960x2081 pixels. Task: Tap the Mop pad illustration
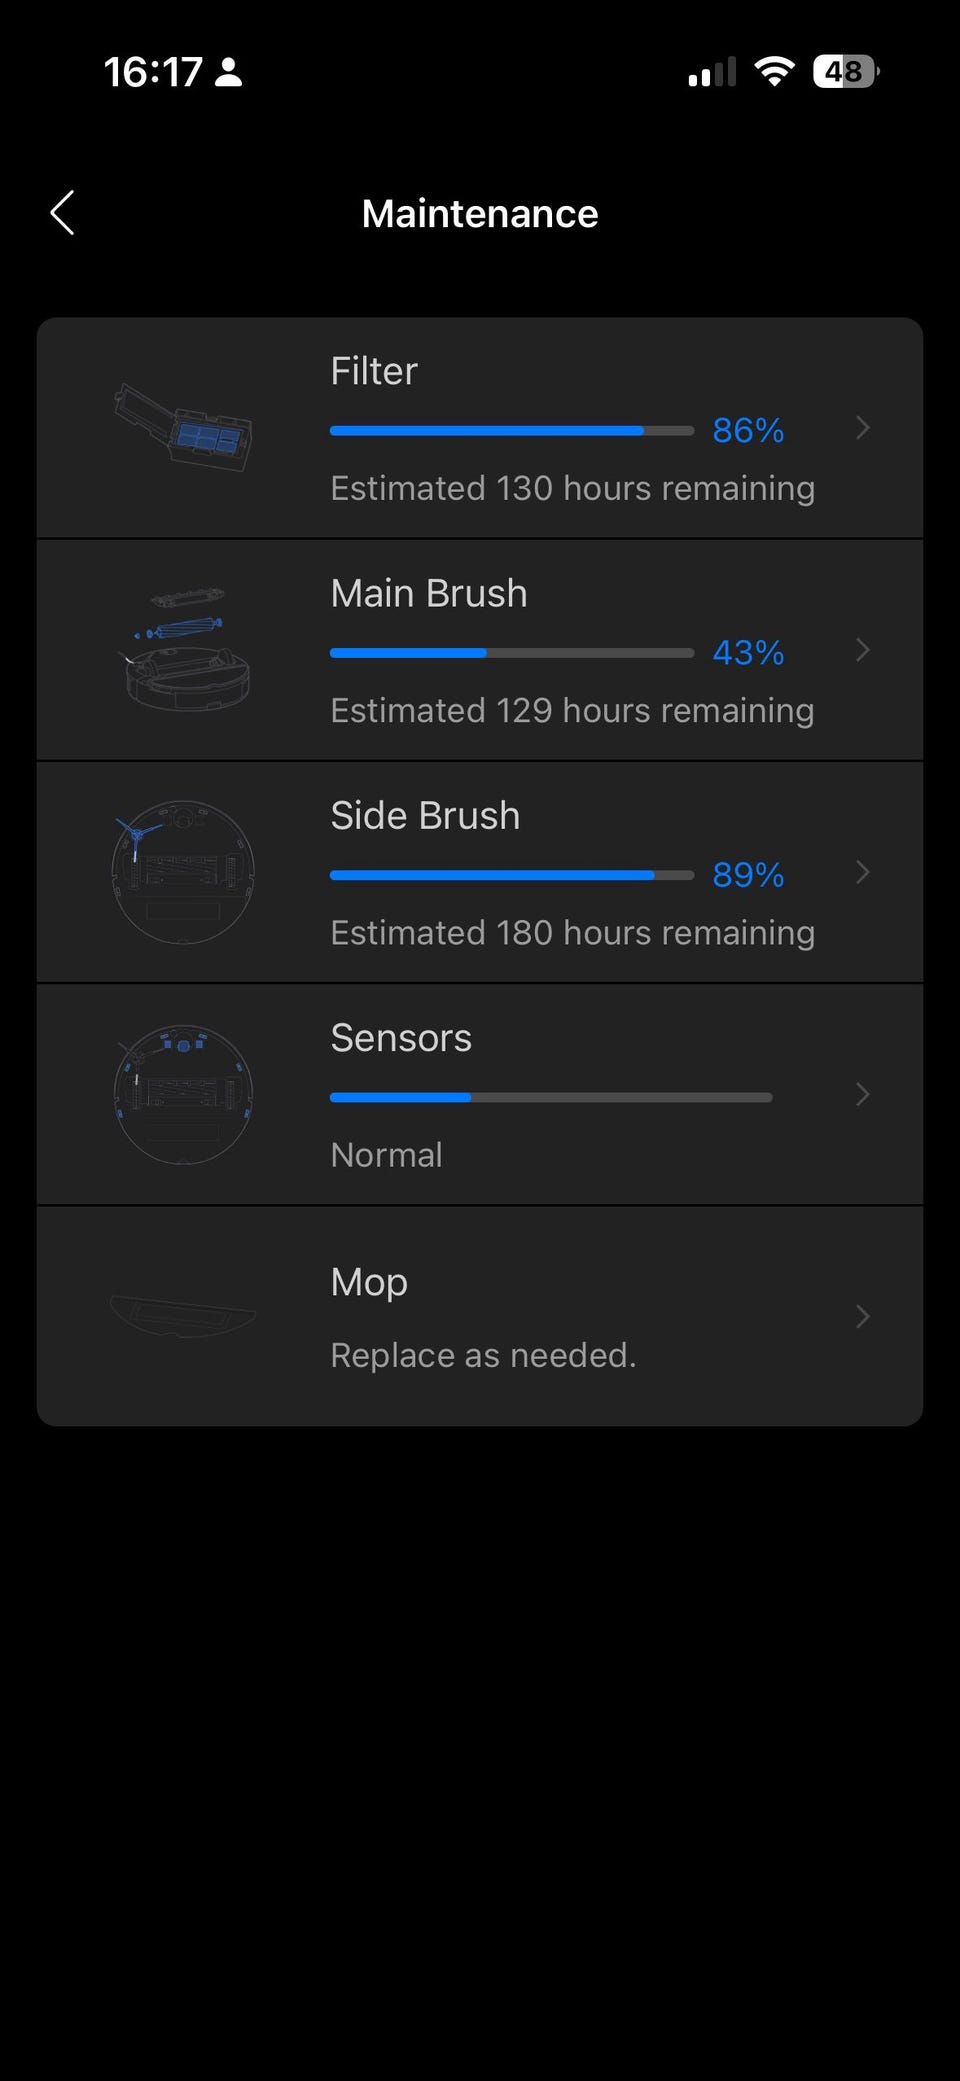tap(183, 1315)
